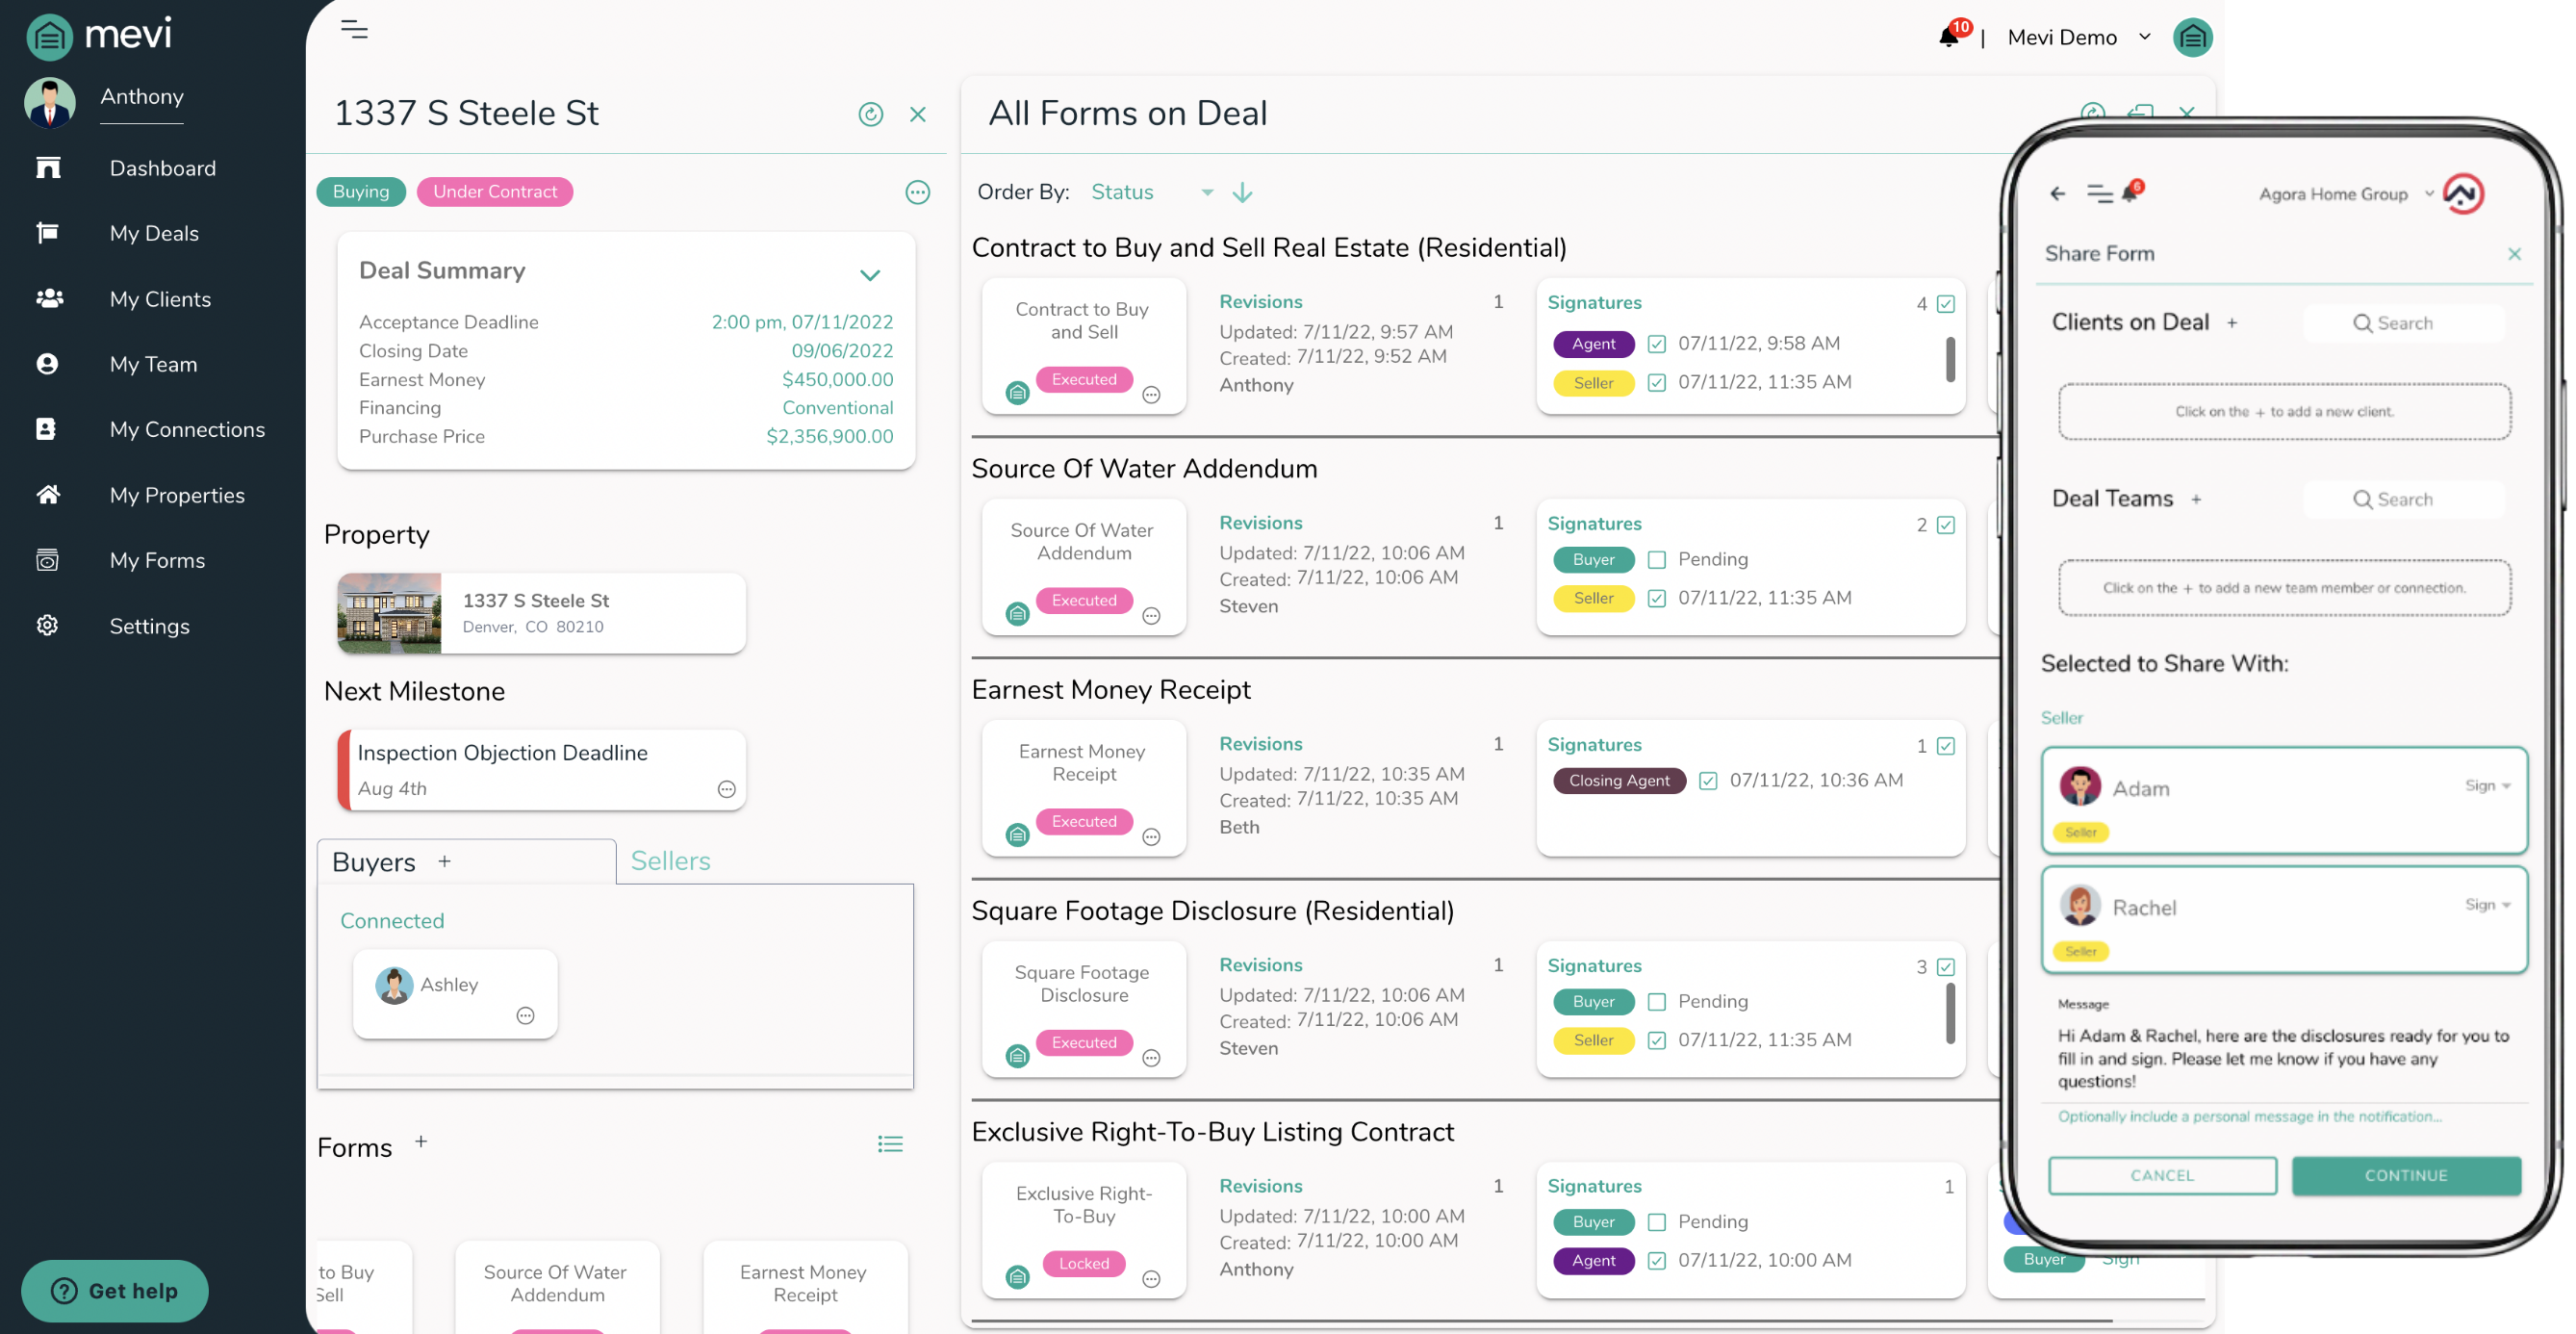Toggle the Closing Agent signature checkbox
2576x1334 pixels.
pos(1708,780)
